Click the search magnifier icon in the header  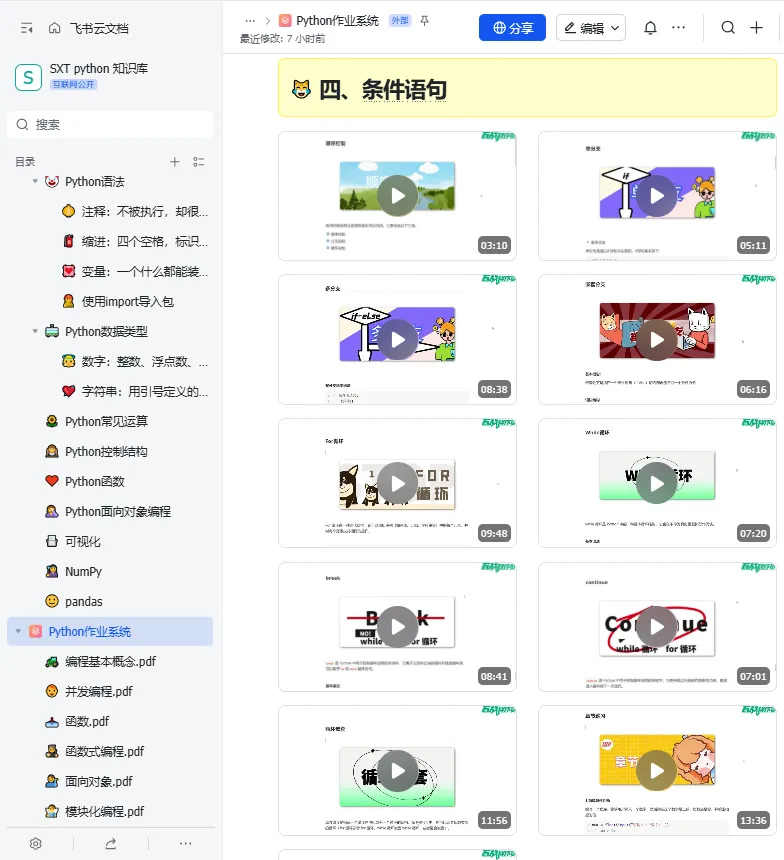[728, 27]
